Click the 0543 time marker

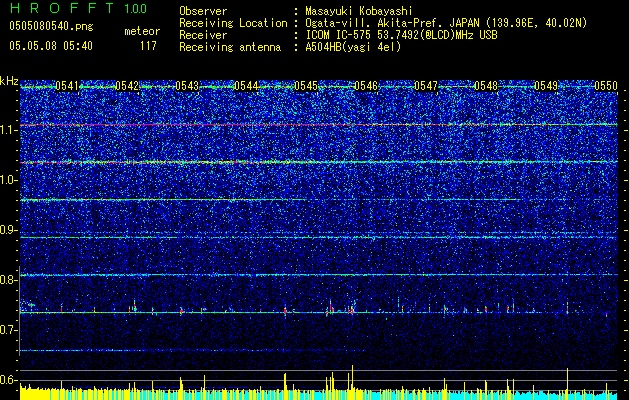187,86
